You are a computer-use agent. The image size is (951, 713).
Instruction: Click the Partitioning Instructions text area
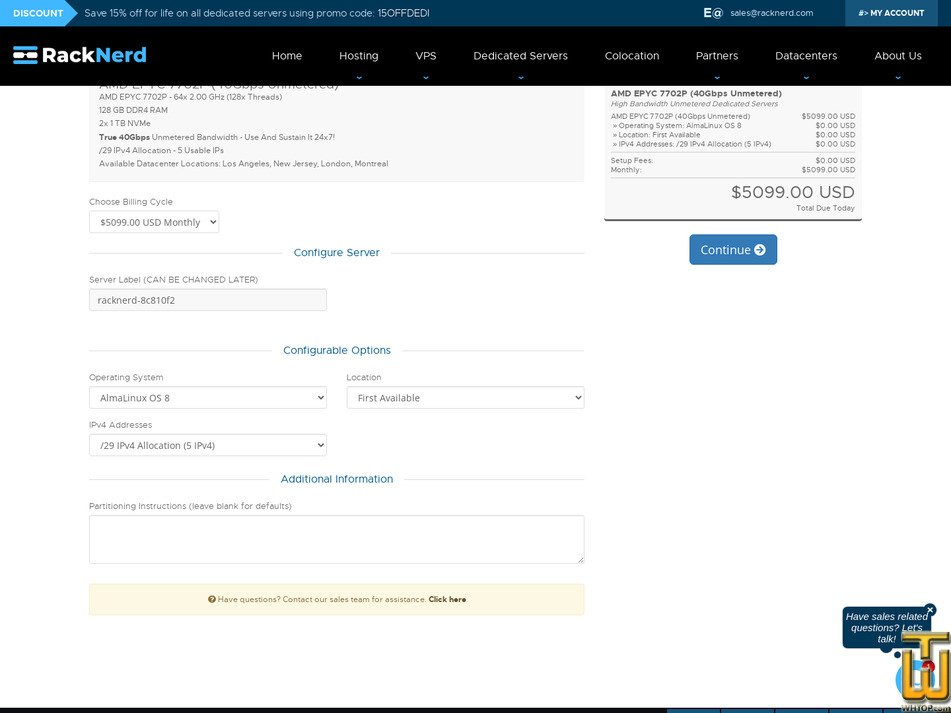[336, 538]
